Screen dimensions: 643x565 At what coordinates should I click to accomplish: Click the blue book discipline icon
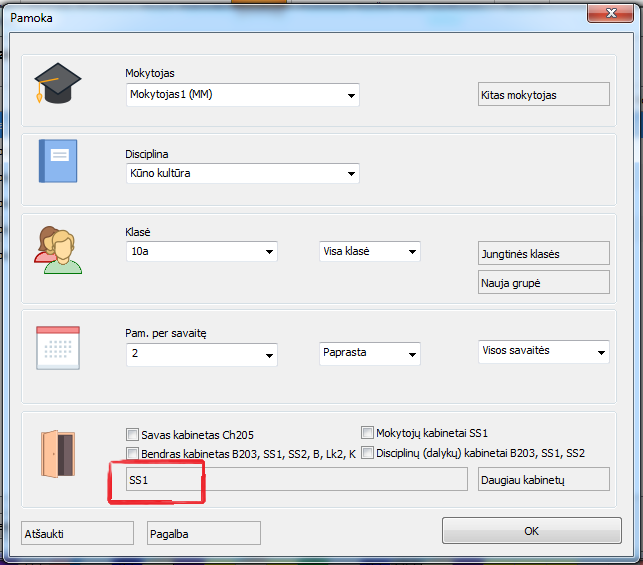(56, 161)
